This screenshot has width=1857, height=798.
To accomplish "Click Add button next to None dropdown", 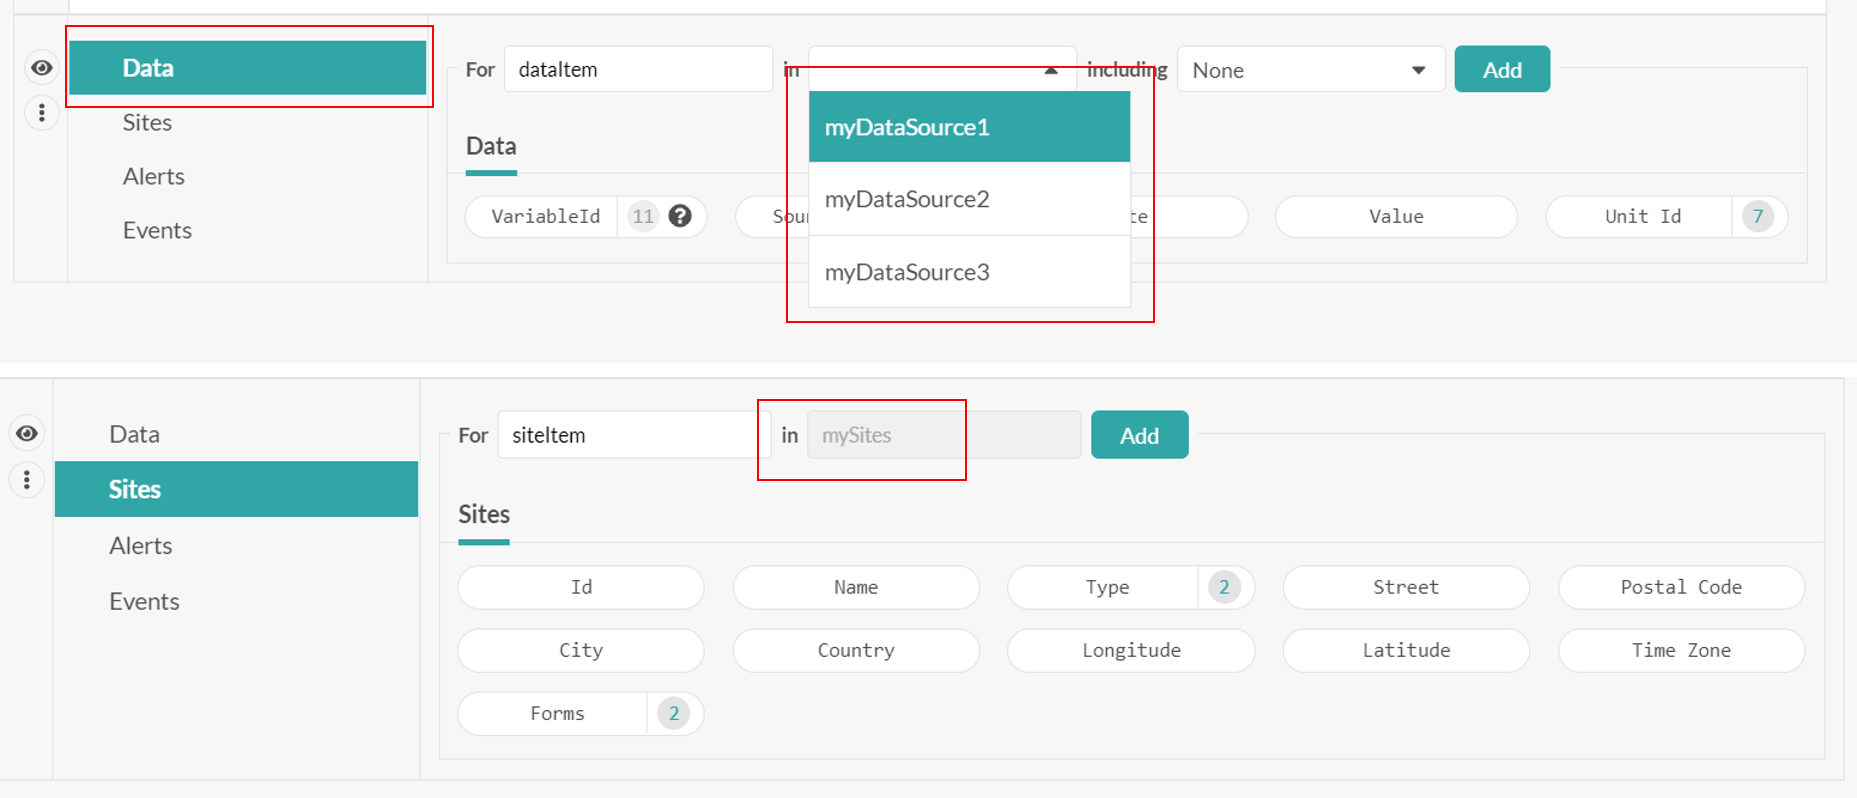I will click(1501, 70).
